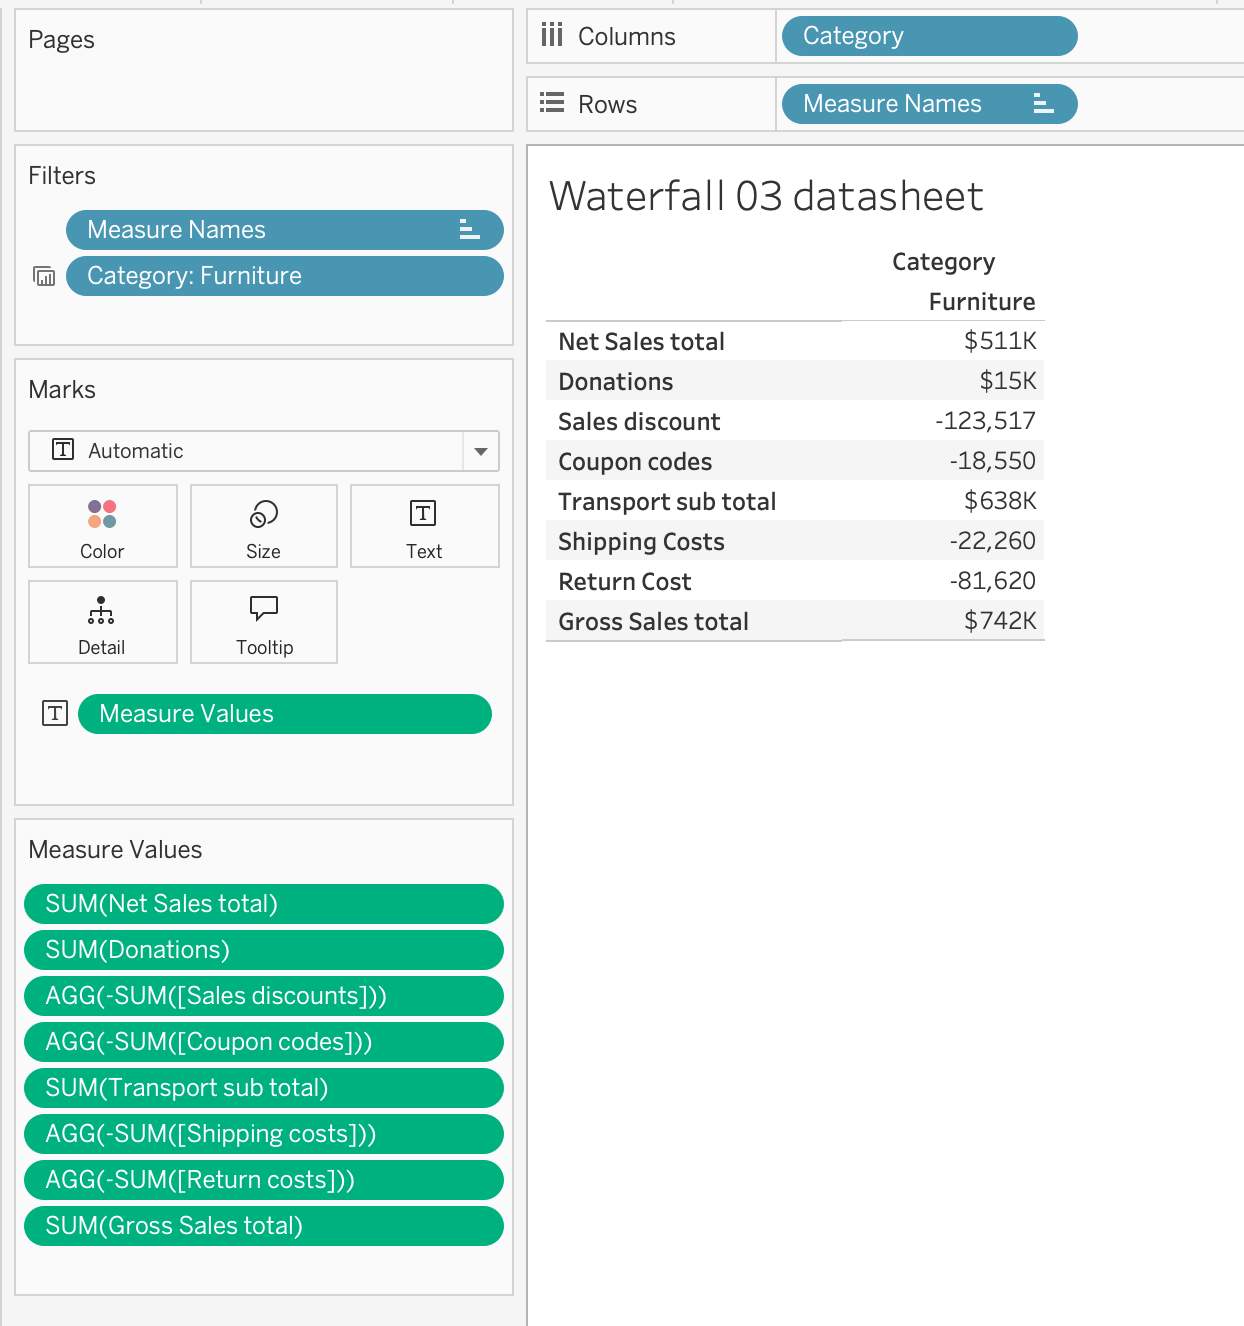Image resolution: width=1244 pixels, height=1326 pixels.
Task: Click the Measure Values pill in Marks
Action: pyautogui.click(x=284, y=714)
